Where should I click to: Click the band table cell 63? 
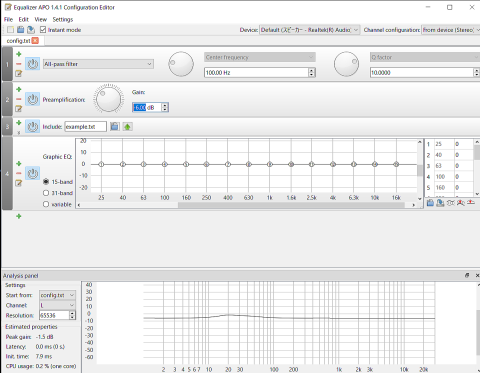pyautogui.click(x=444, y=166)
